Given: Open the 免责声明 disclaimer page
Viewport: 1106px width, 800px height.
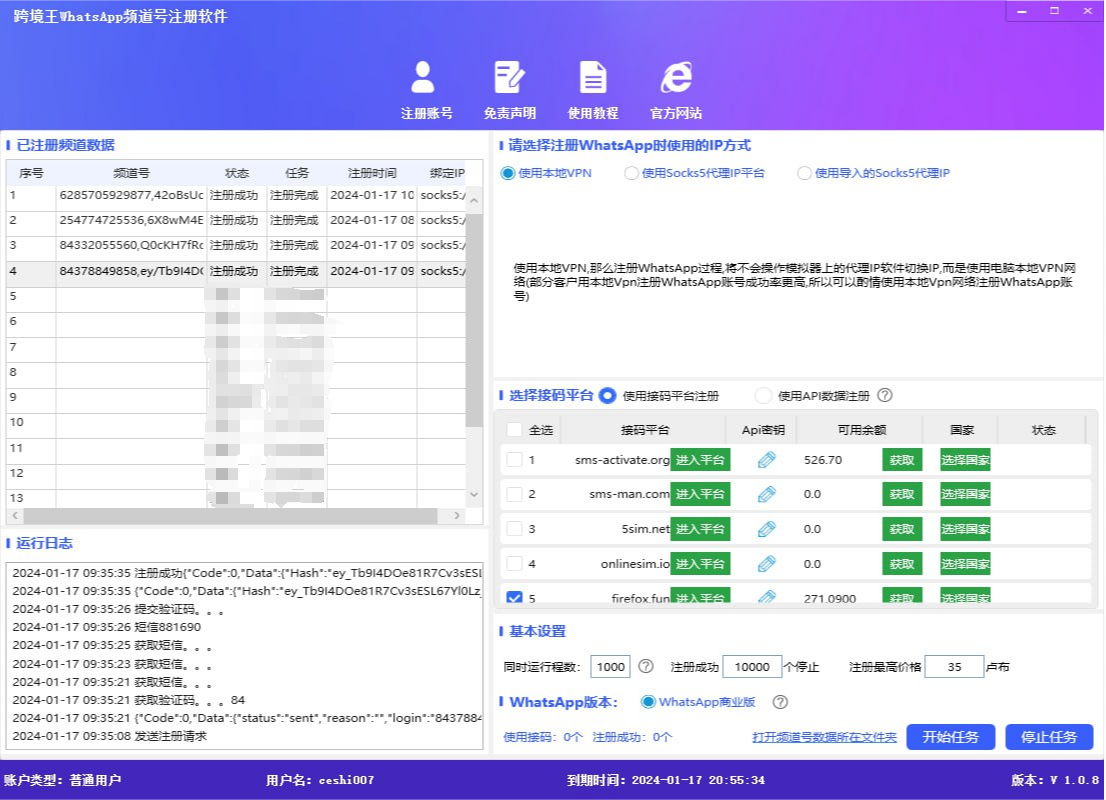Looking at the screenshot, I should pos(510,78).
